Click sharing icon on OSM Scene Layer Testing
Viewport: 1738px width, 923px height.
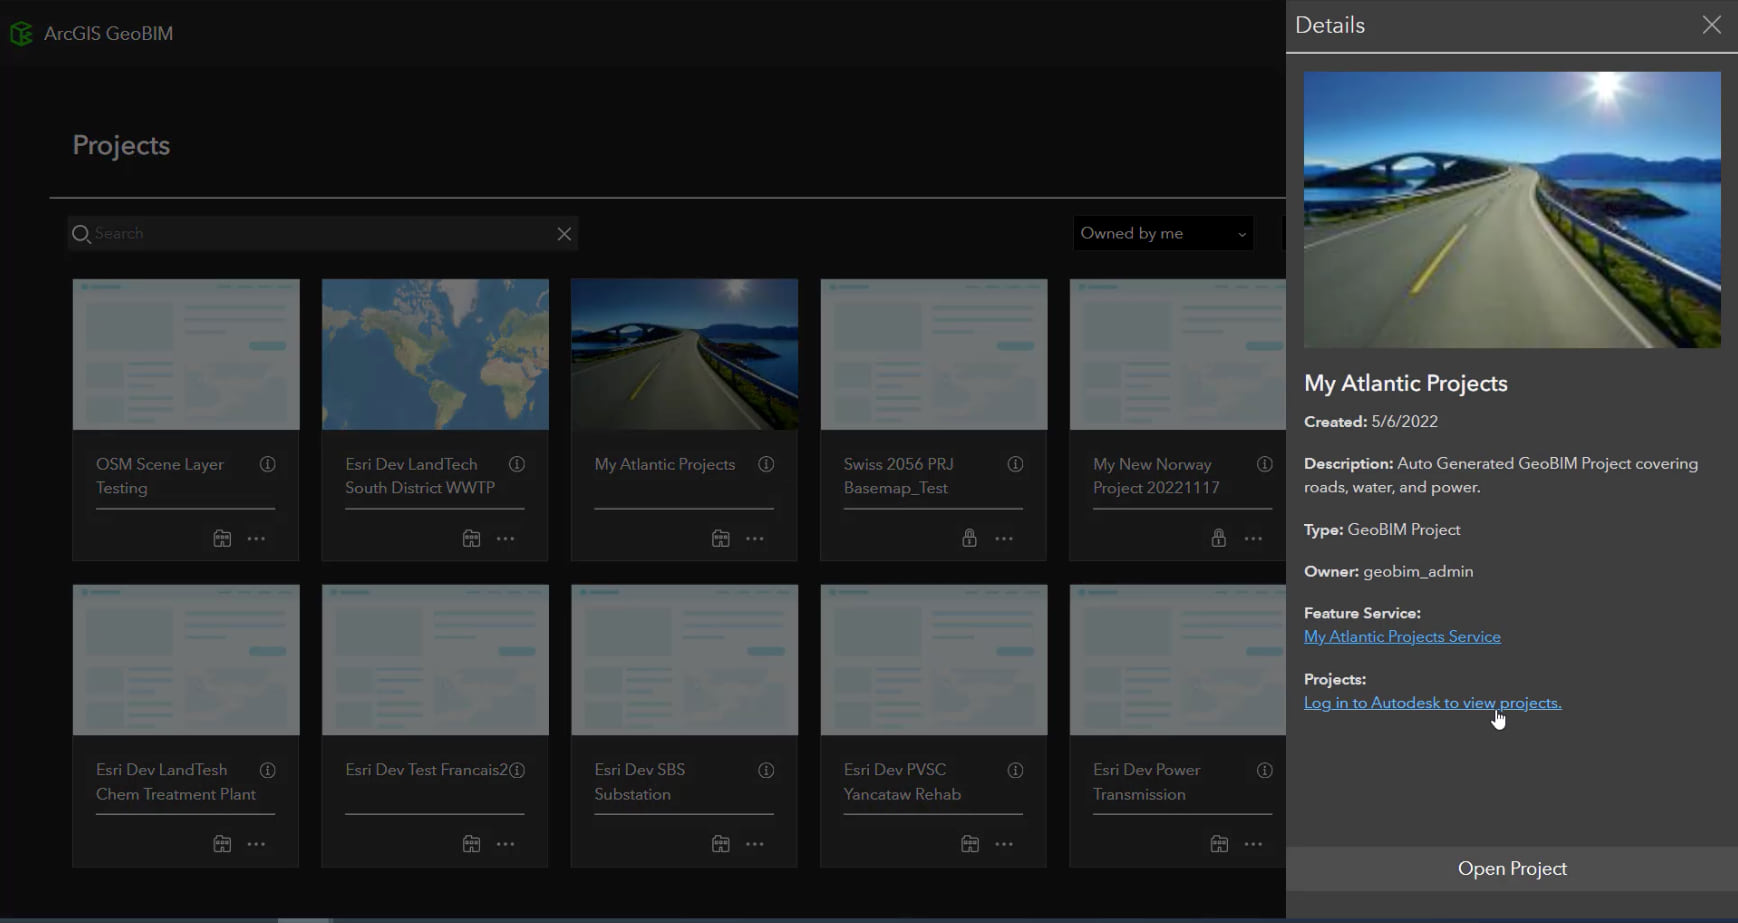(222, 538)
